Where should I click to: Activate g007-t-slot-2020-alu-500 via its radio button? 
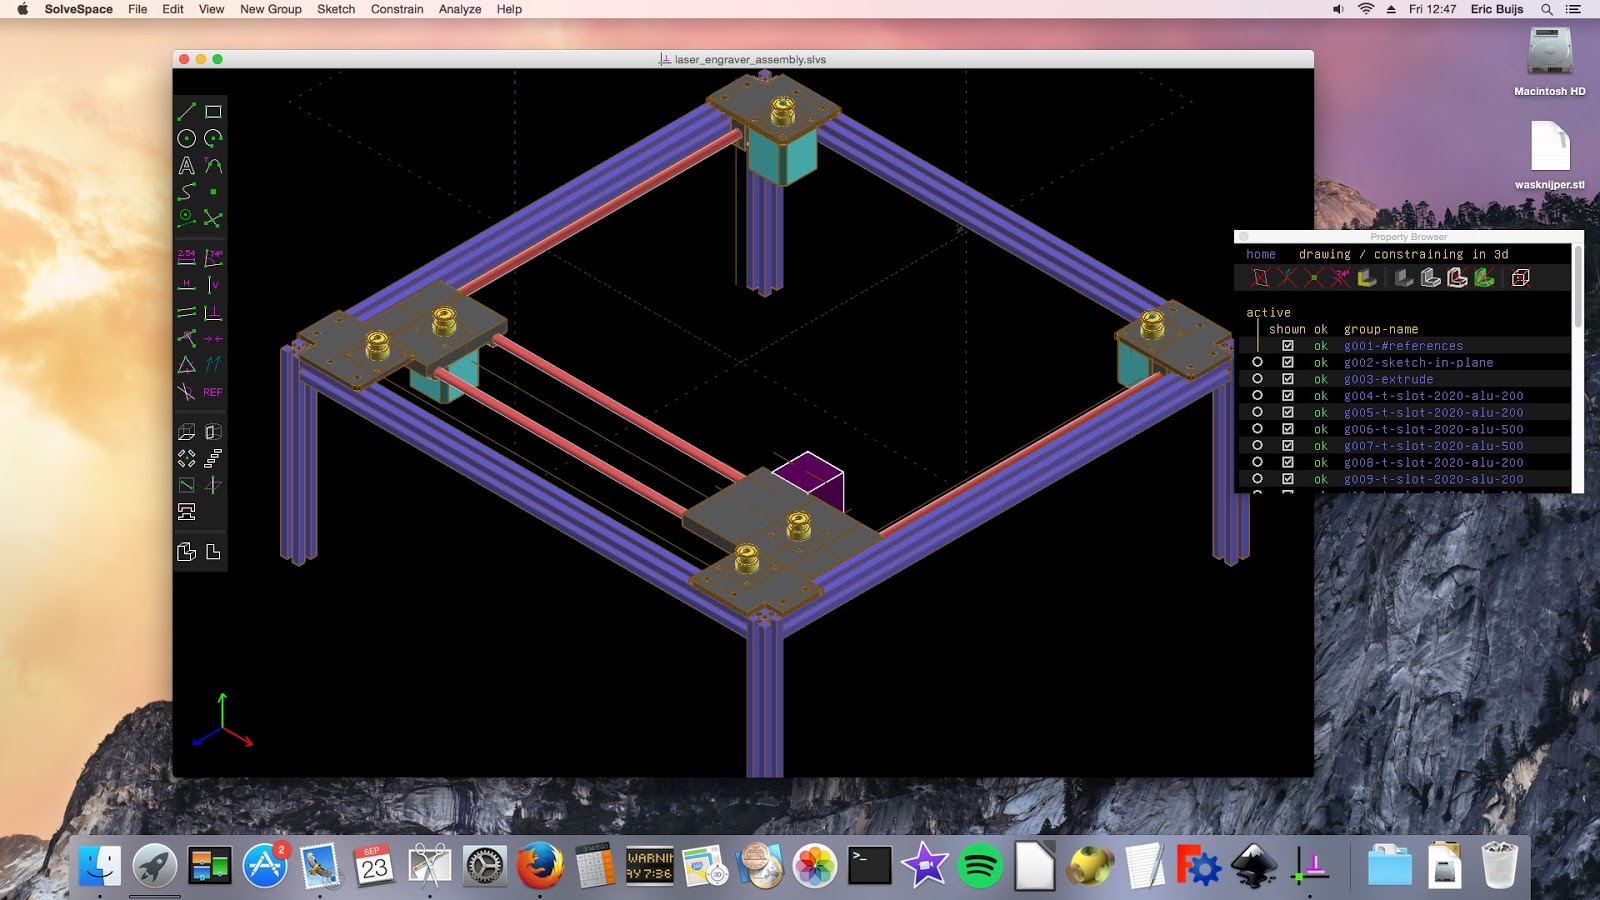tap(1258, 445)
